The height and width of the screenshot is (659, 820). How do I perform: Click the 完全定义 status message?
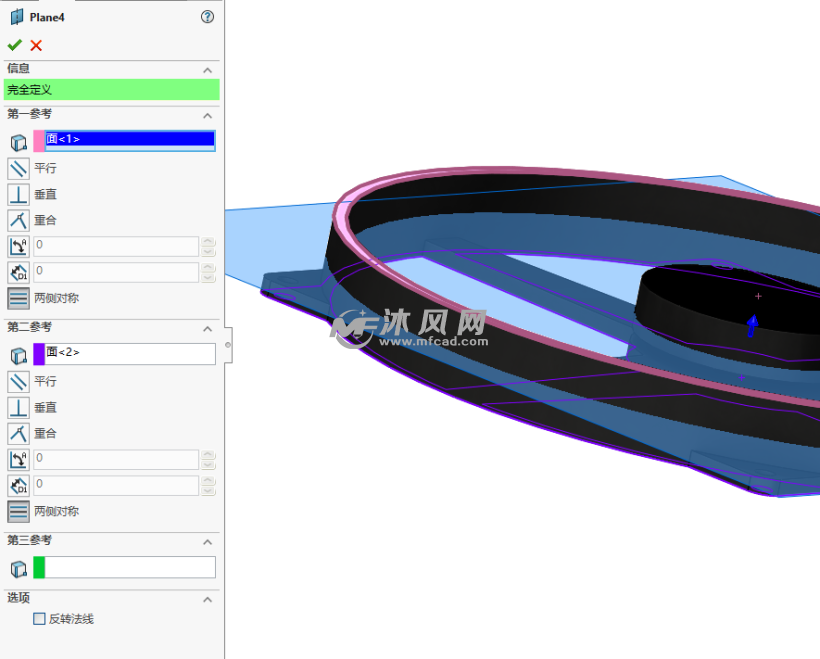click(x=111, y=89)
